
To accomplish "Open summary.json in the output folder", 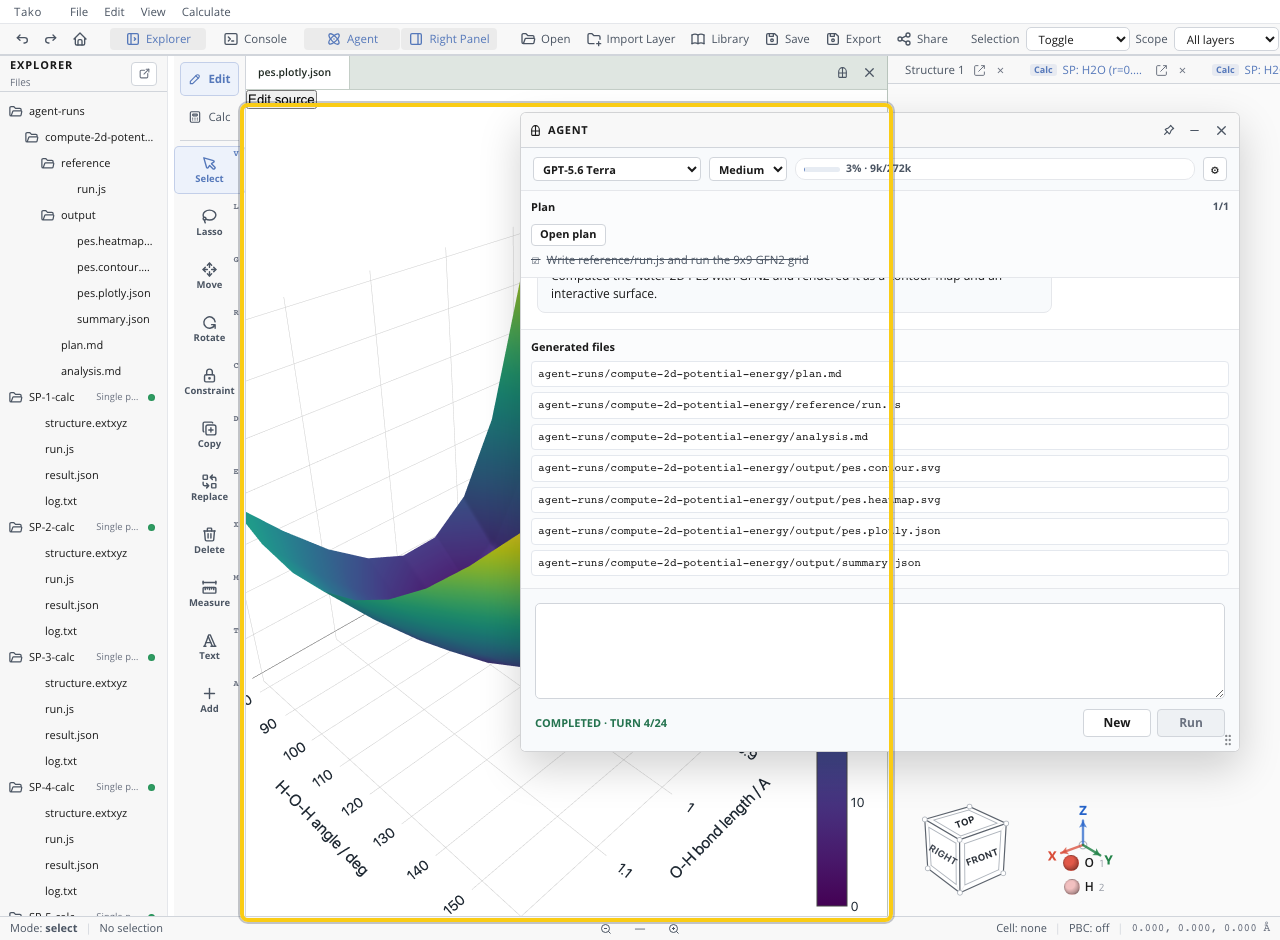I will (113, 319).
